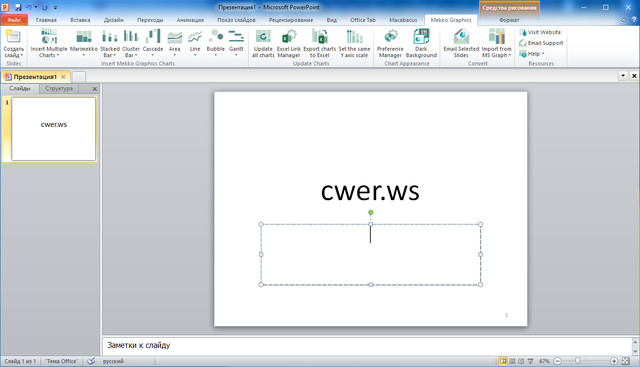Toggle Dark Background for charts

(x=421, y=43)
